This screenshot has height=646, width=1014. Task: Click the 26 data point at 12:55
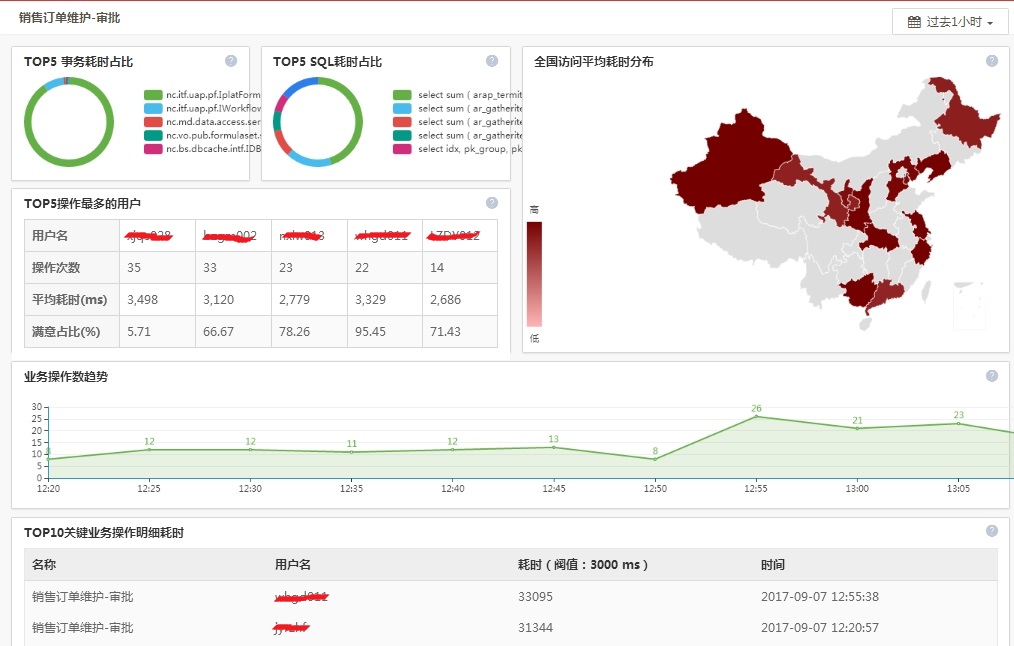coord(756,416)
